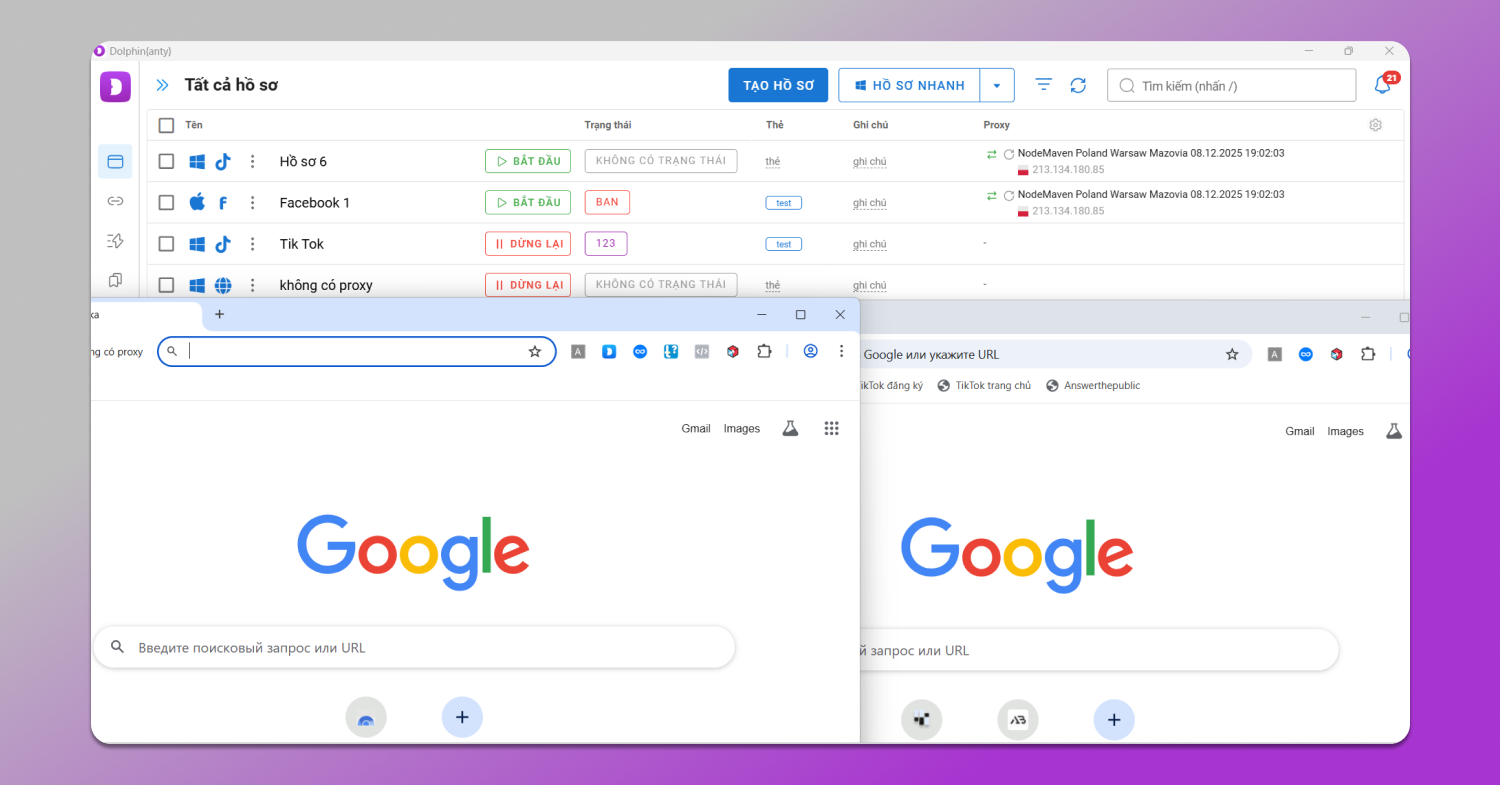Open Google apps grid icon
Image resolution: width=1500 pixels, height=785 pixels.
tap(831, 428)
